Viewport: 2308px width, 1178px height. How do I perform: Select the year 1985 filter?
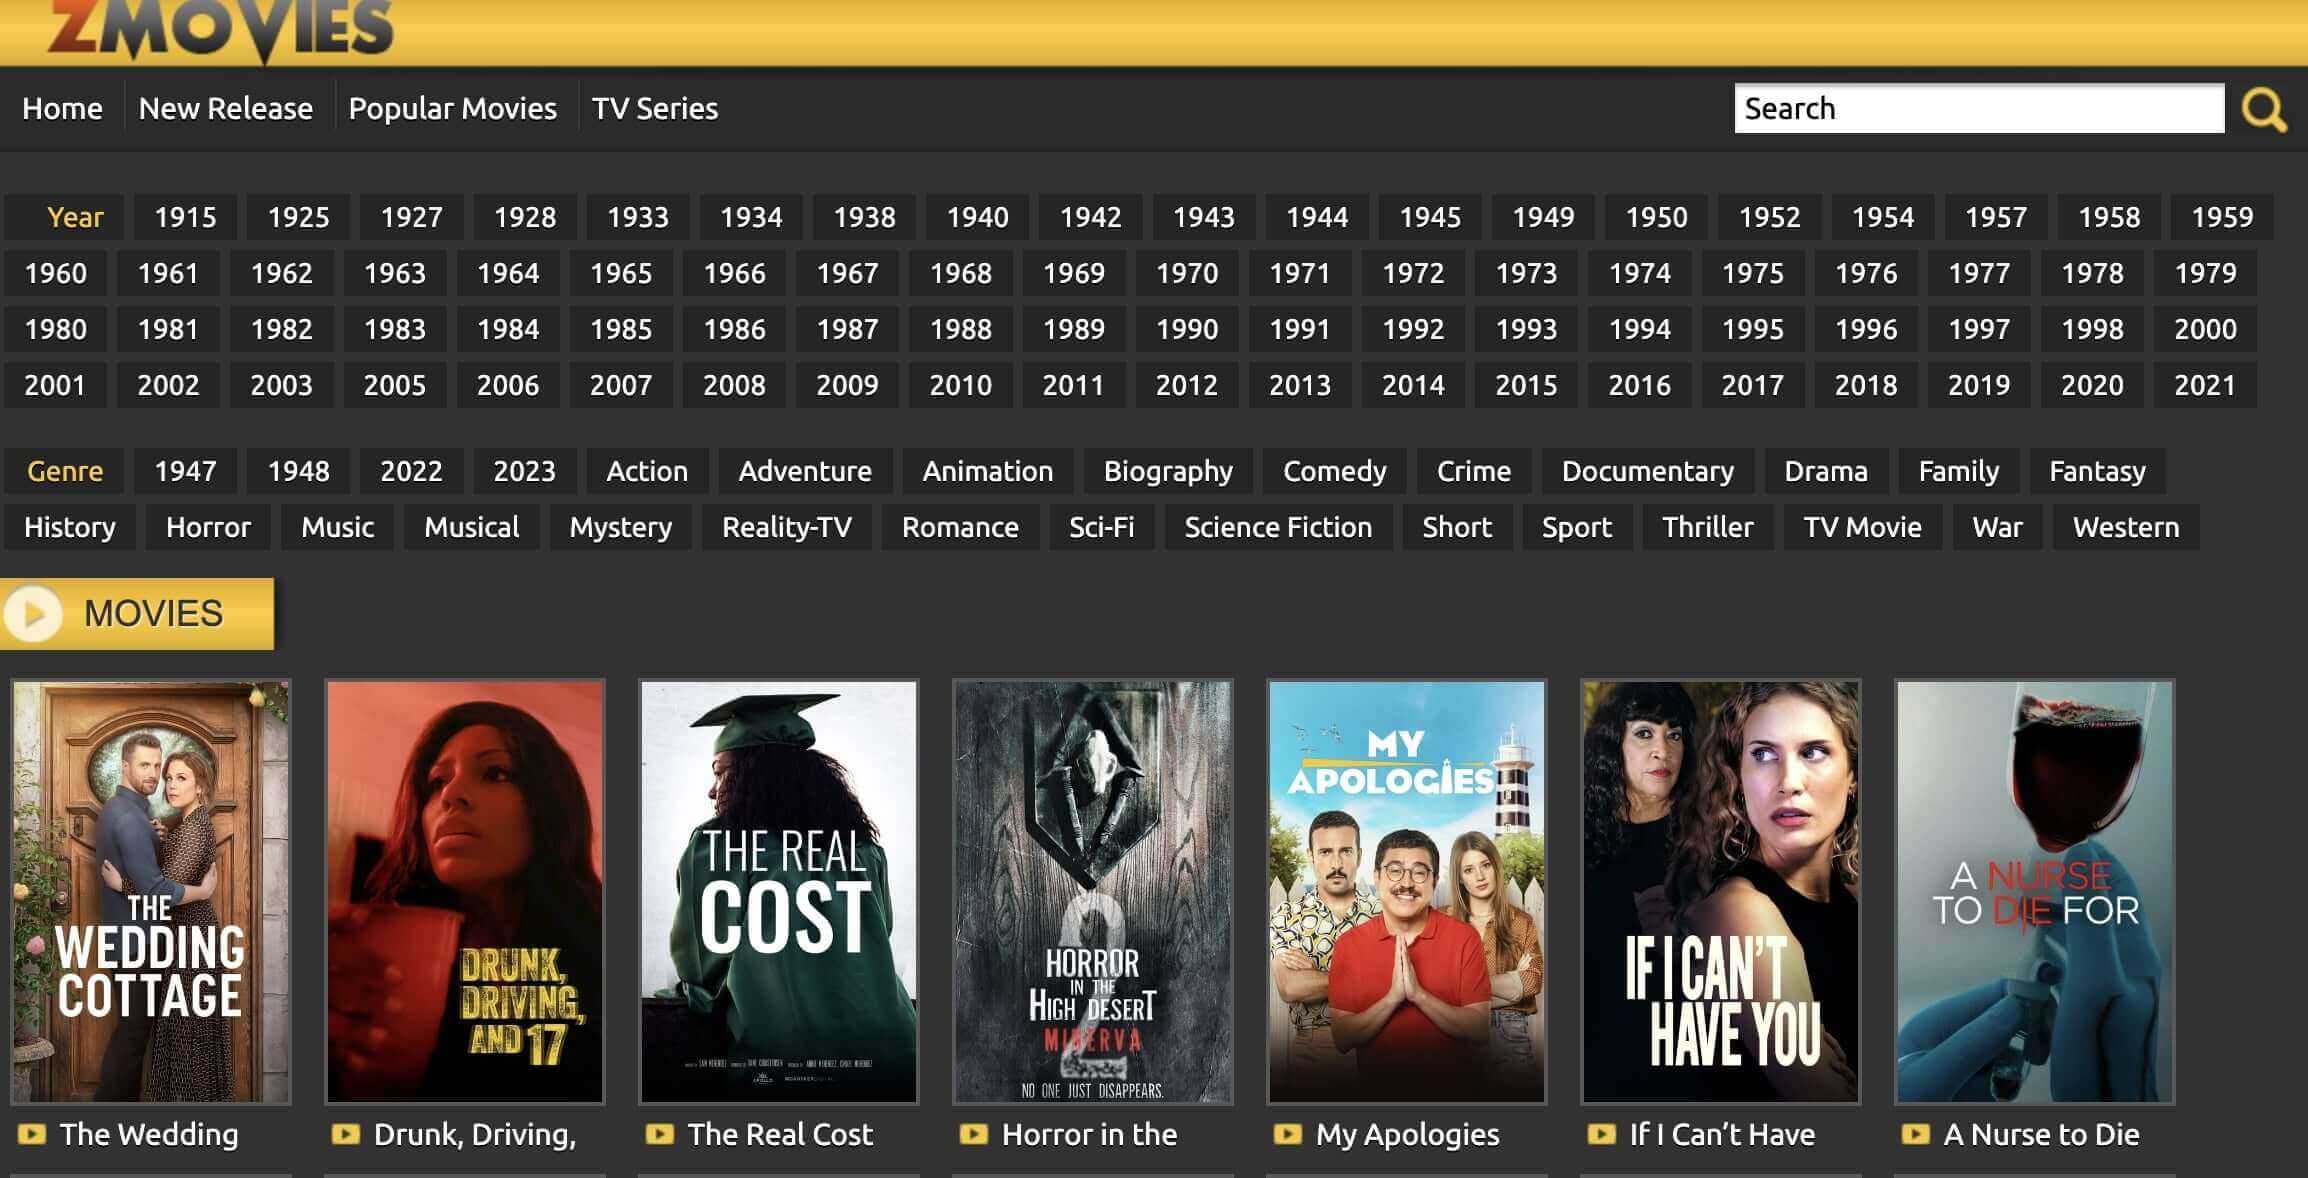click(x=620, y=328)
